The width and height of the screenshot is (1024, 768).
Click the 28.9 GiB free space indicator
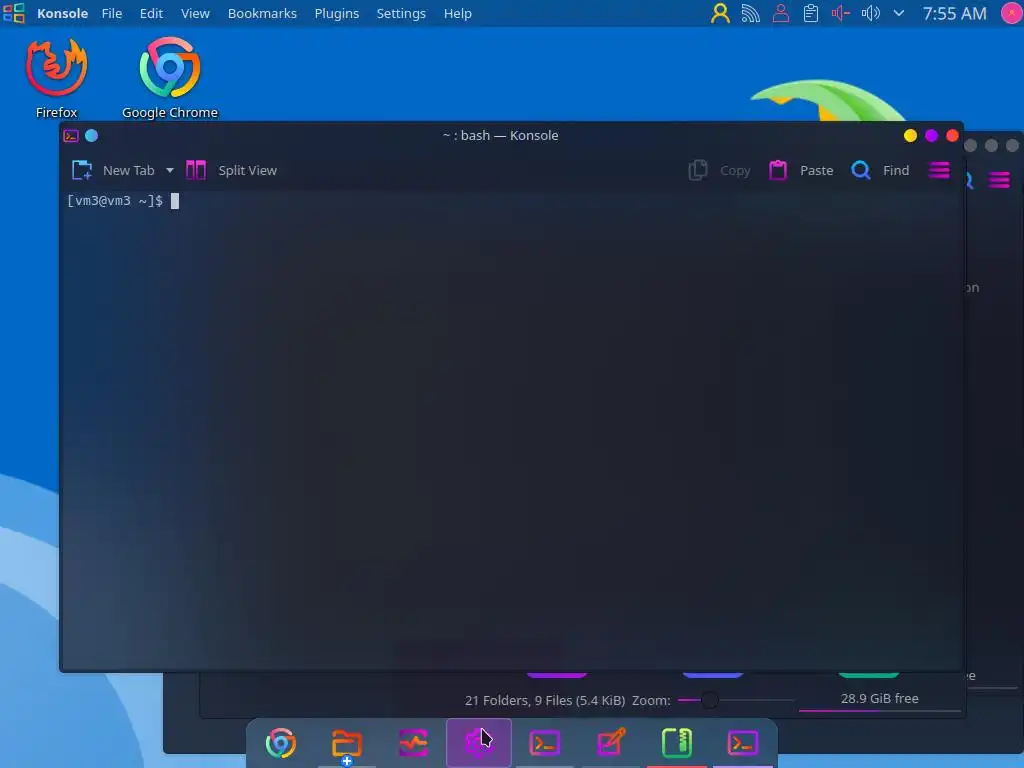point(879,699)
